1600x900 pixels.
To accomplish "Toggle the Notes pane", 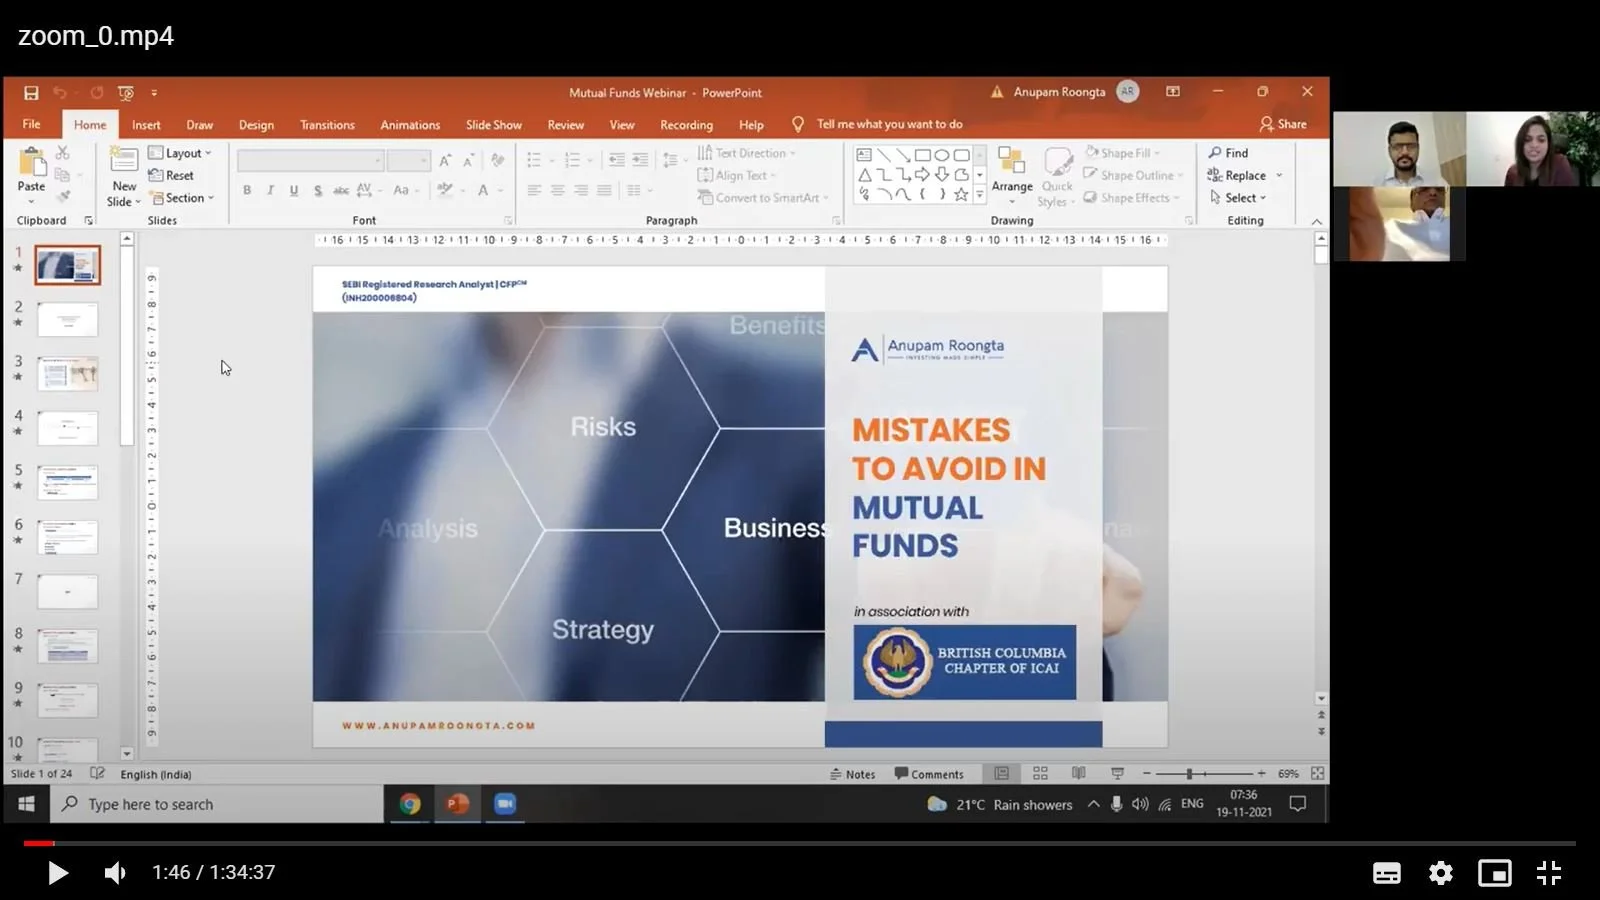I will (852, 774).
